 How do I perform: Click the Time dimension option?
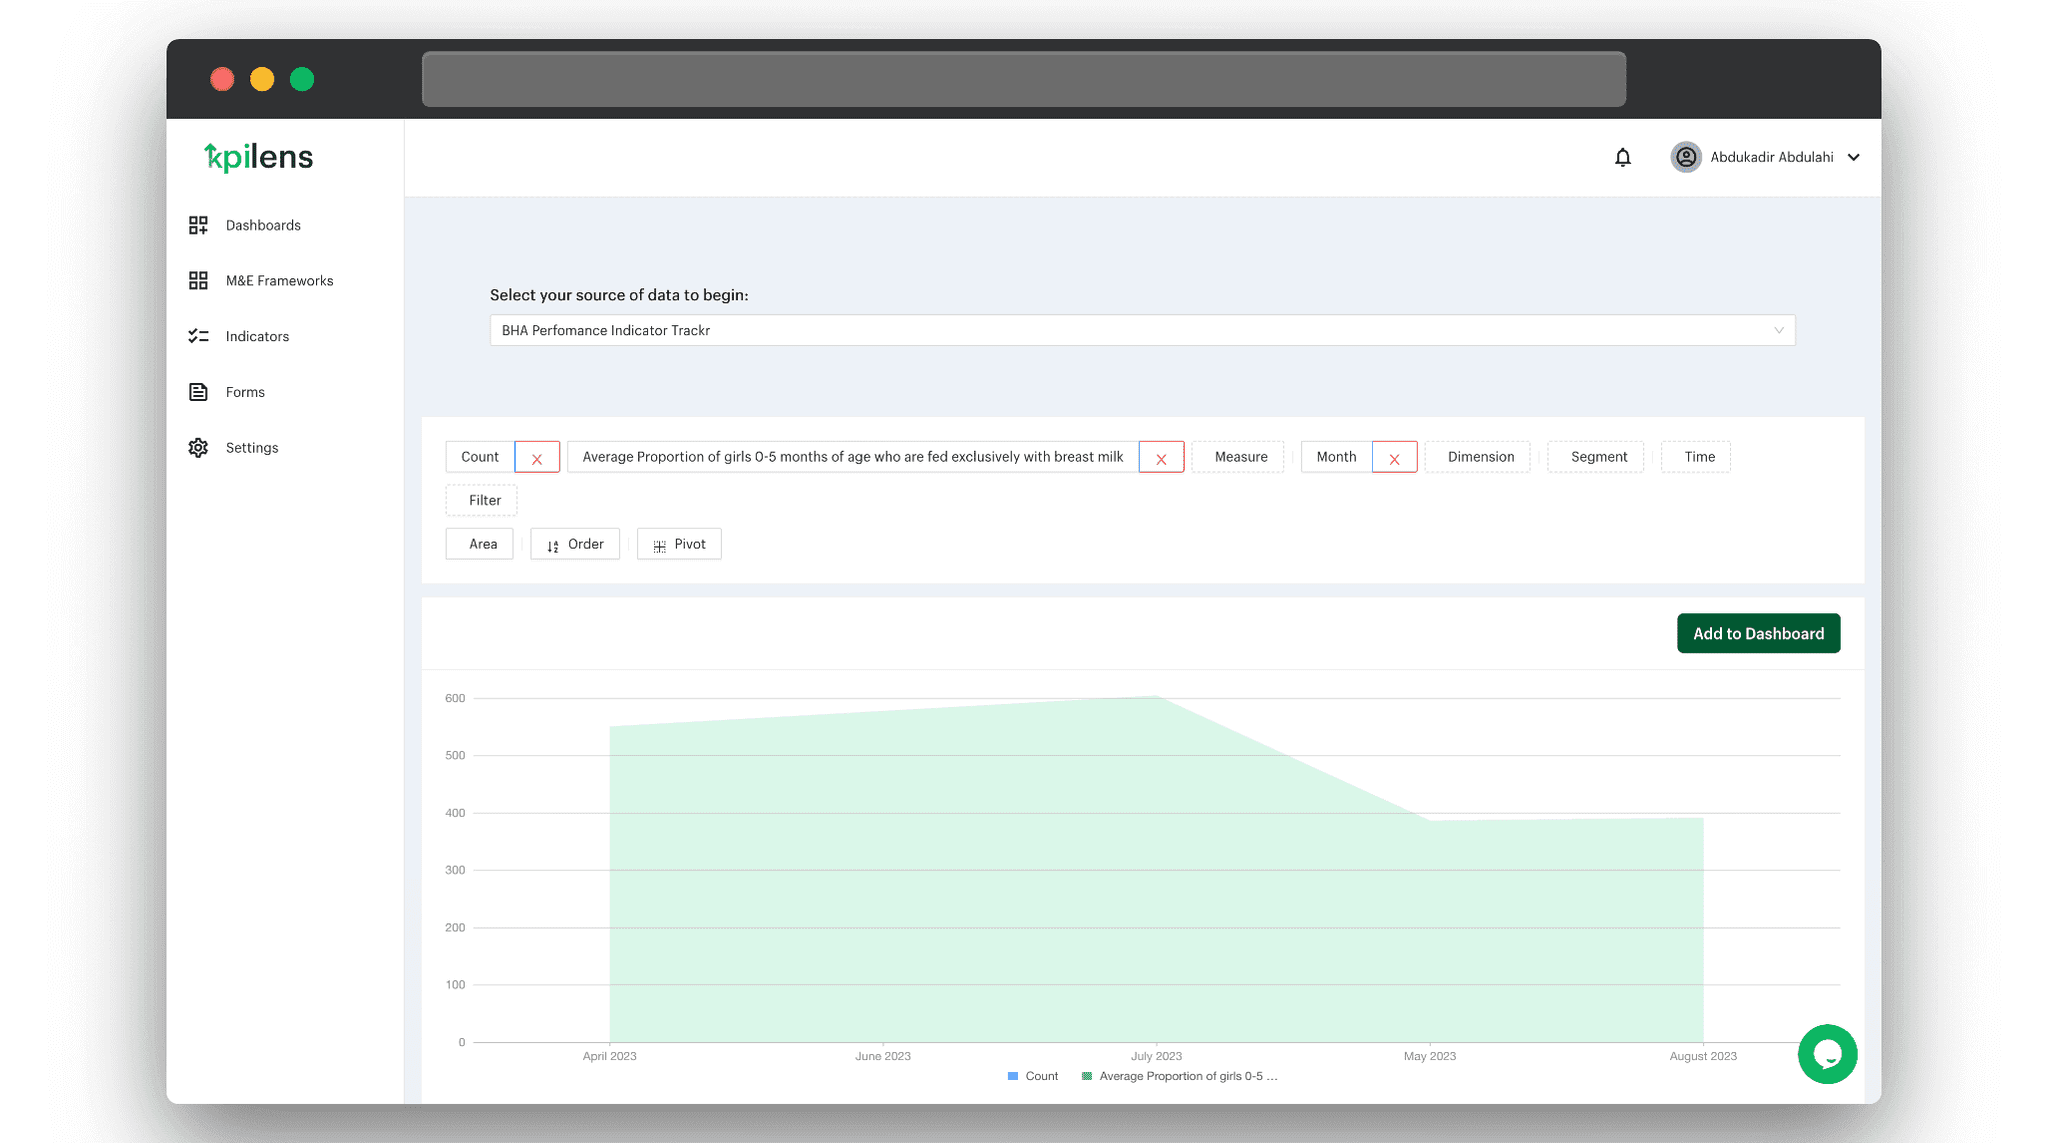click(x=1699, y=456)
